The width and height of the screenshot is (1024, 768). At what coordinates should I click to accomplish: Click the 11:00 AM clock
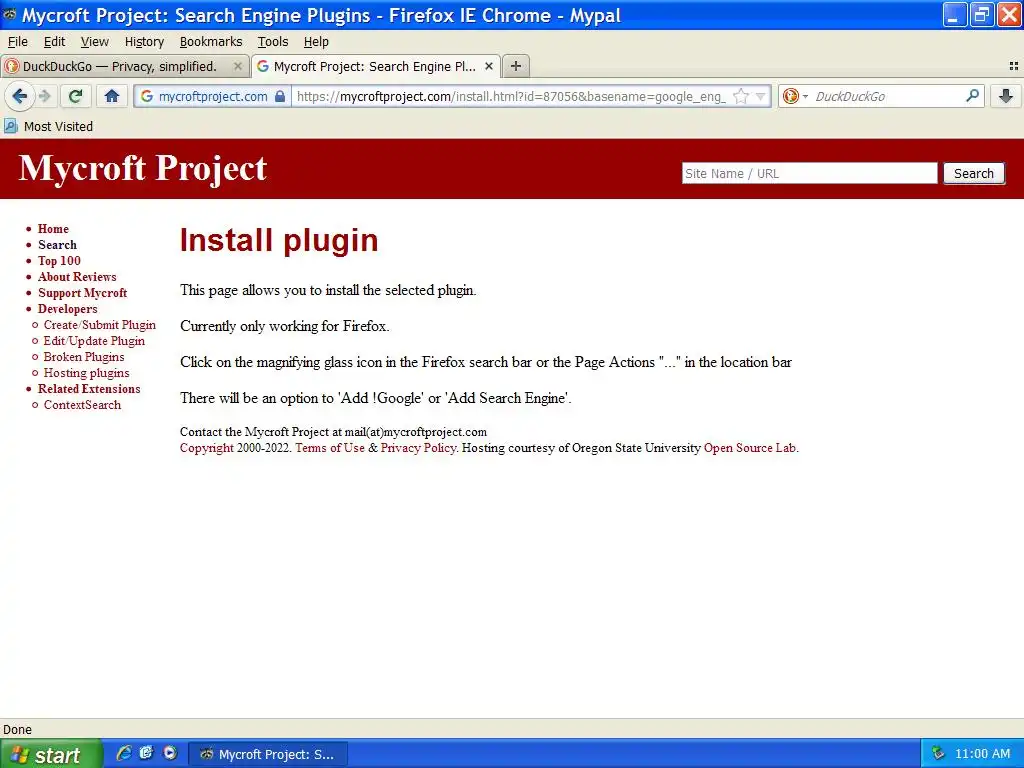coord(982,754)
